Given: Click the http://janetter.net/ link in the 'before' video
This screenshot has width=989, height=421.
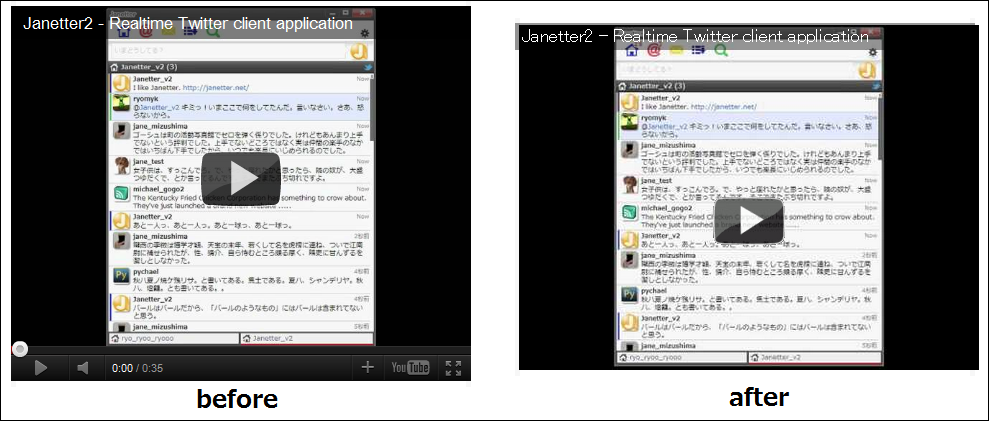Looking at the screenshot, I should tap(216, 88).
